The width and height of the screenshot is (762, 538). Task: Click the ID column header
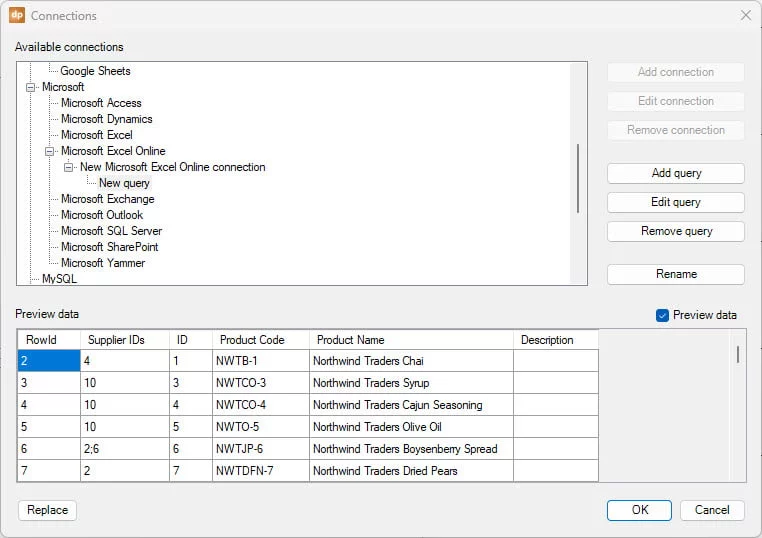coord(191,340)
